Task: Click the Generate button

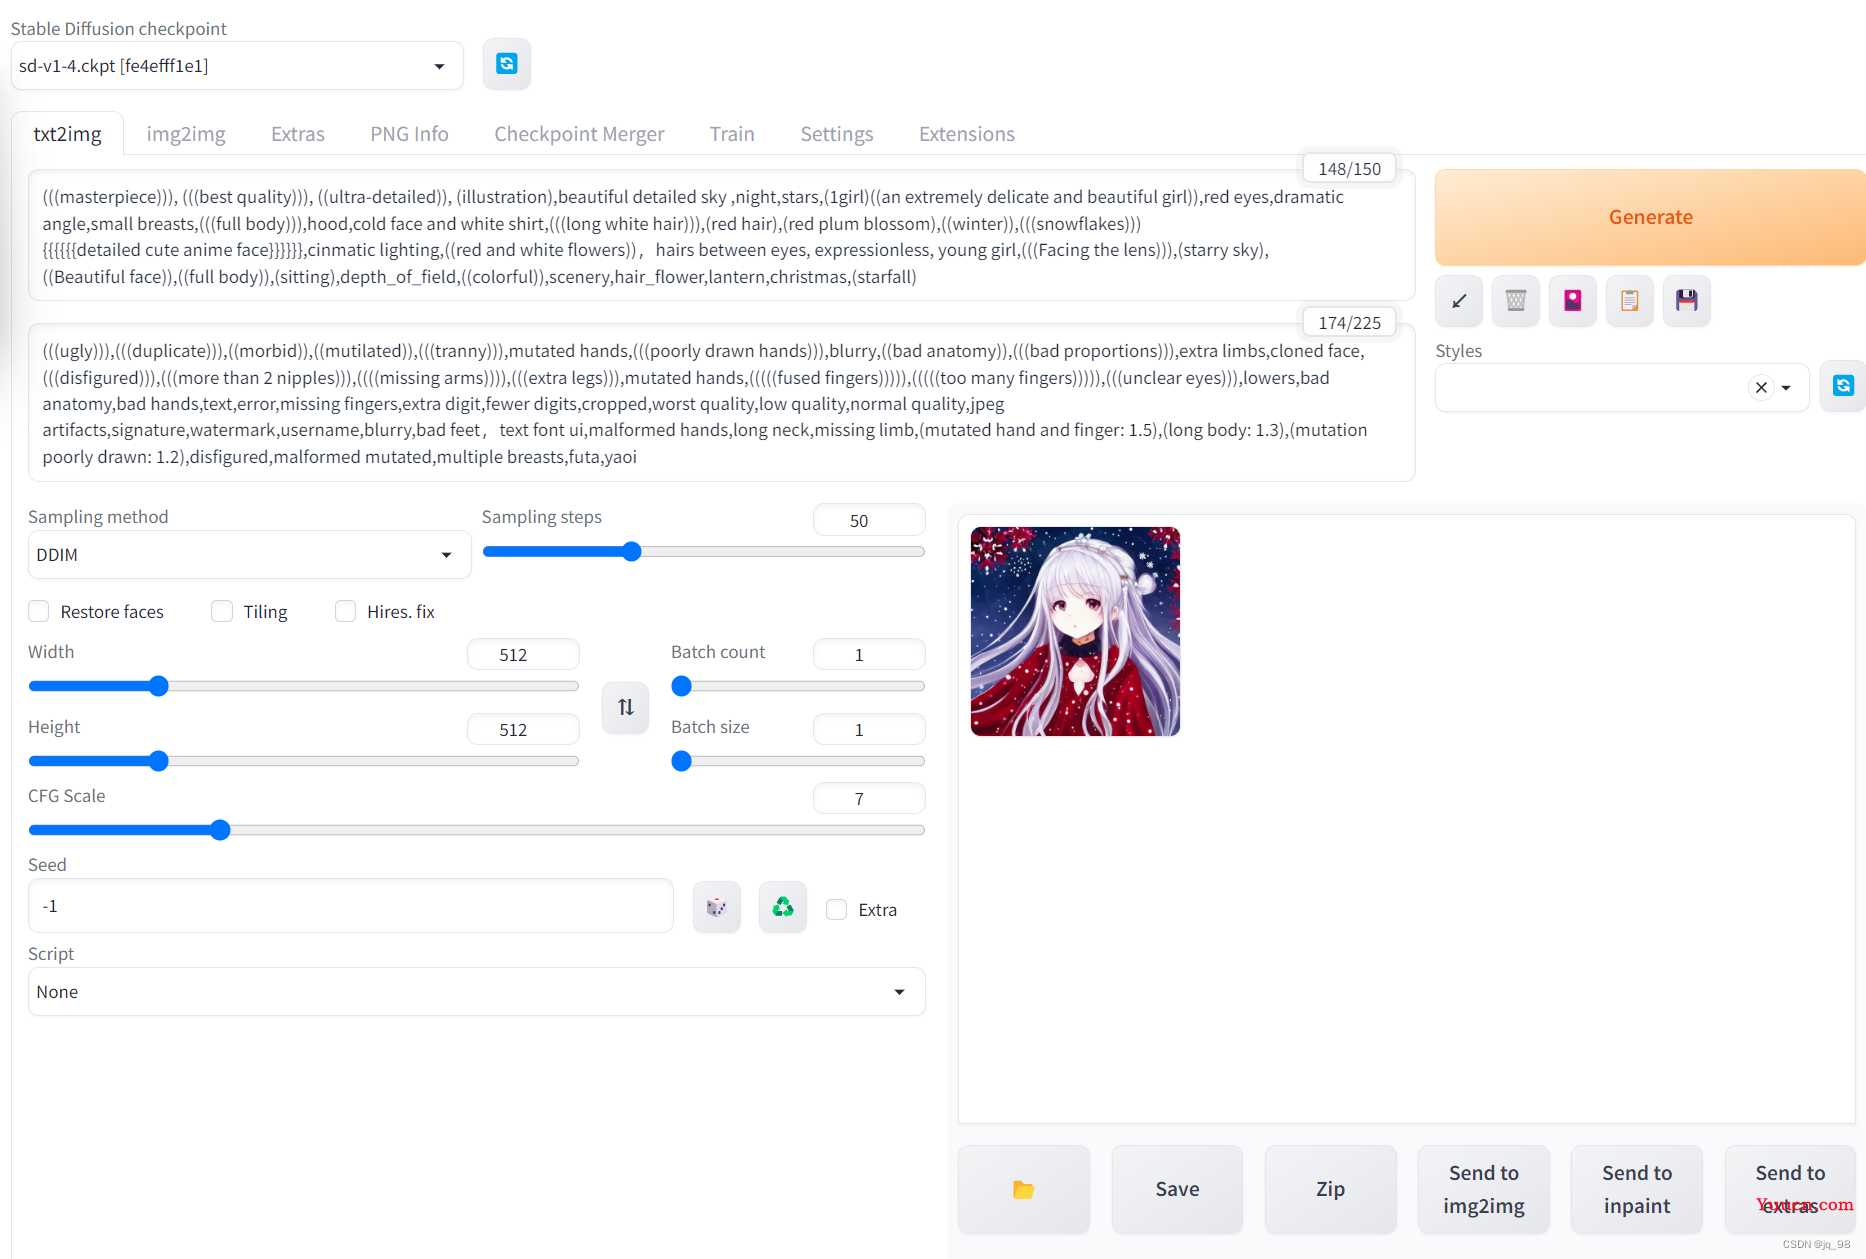Action: click(1650, 217)
